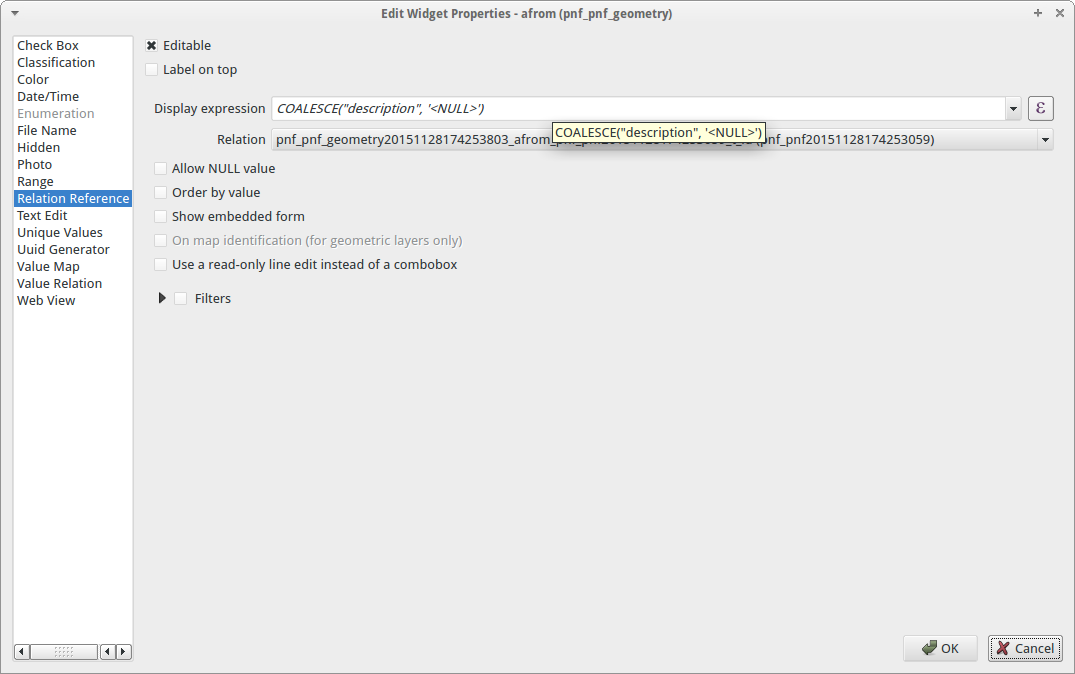This screenshot has height=674, width=1075.
Task: Check the Filters group checkbox
Action: pyautogui.click(x=180, y=298)
